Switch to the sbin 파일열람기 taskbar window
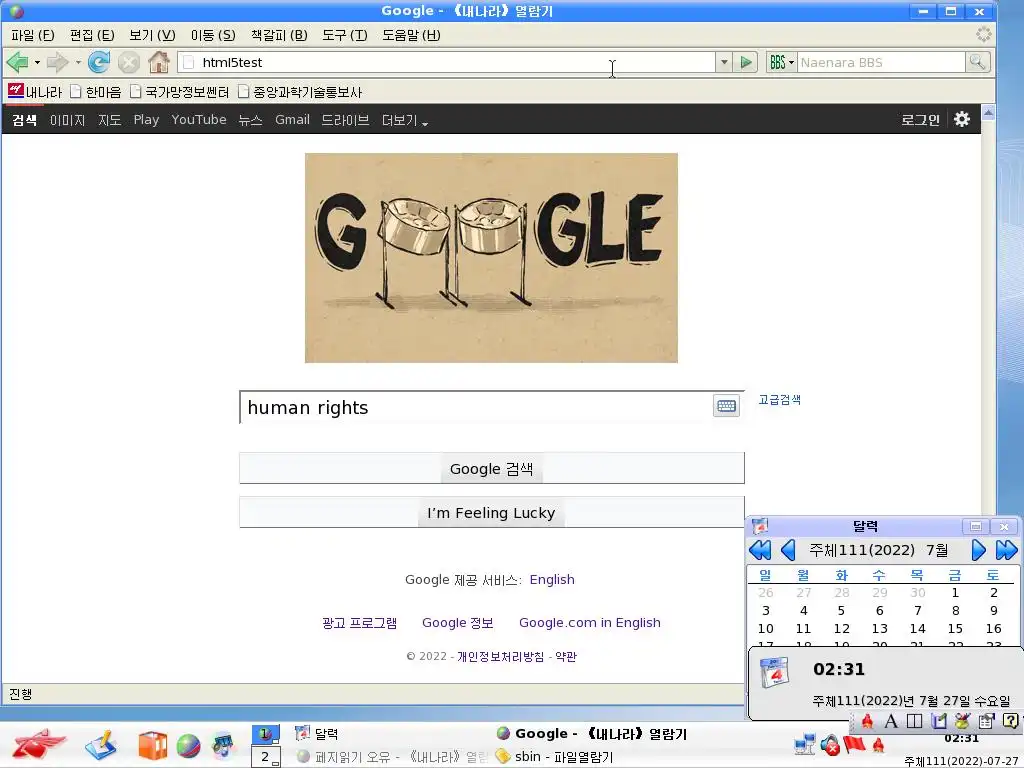This screenshot has height=768, width=1024. tap(555, 756)
